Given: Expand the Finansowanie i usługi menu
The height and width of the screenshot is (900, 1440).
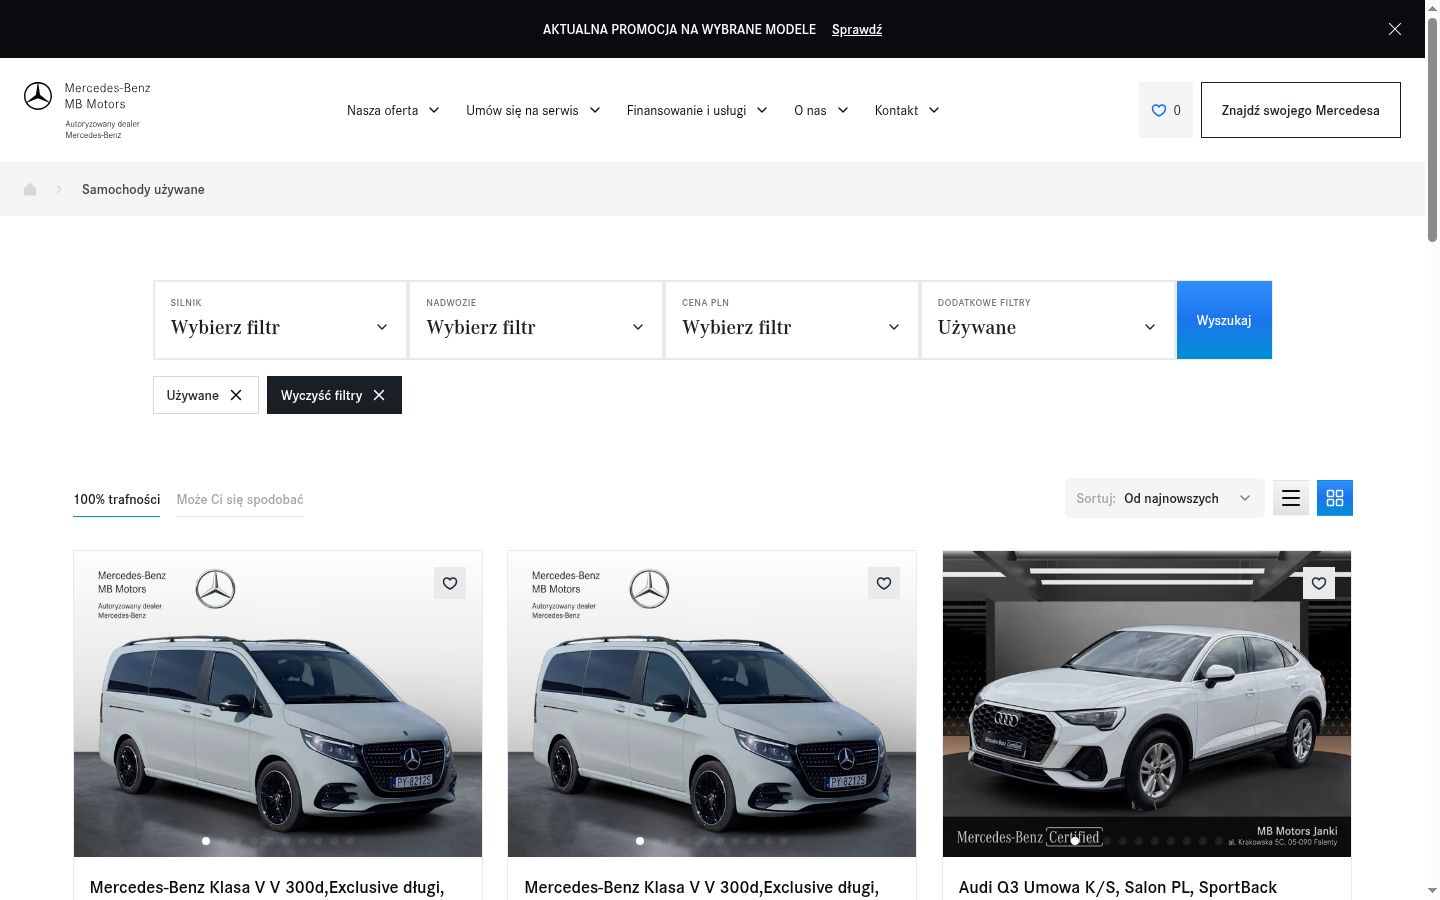Looking at the screenshot, I should click(x=697, y=110).
